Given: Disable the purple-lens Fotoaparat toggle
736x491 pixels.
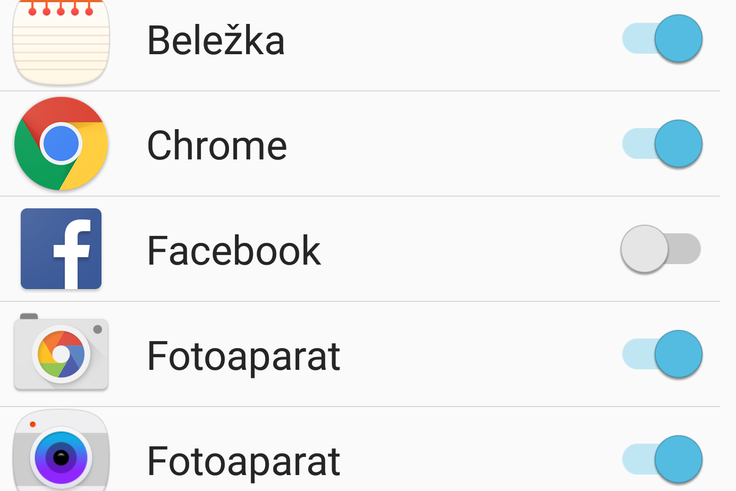Looking at the screenshot, I should pos(662,459).
